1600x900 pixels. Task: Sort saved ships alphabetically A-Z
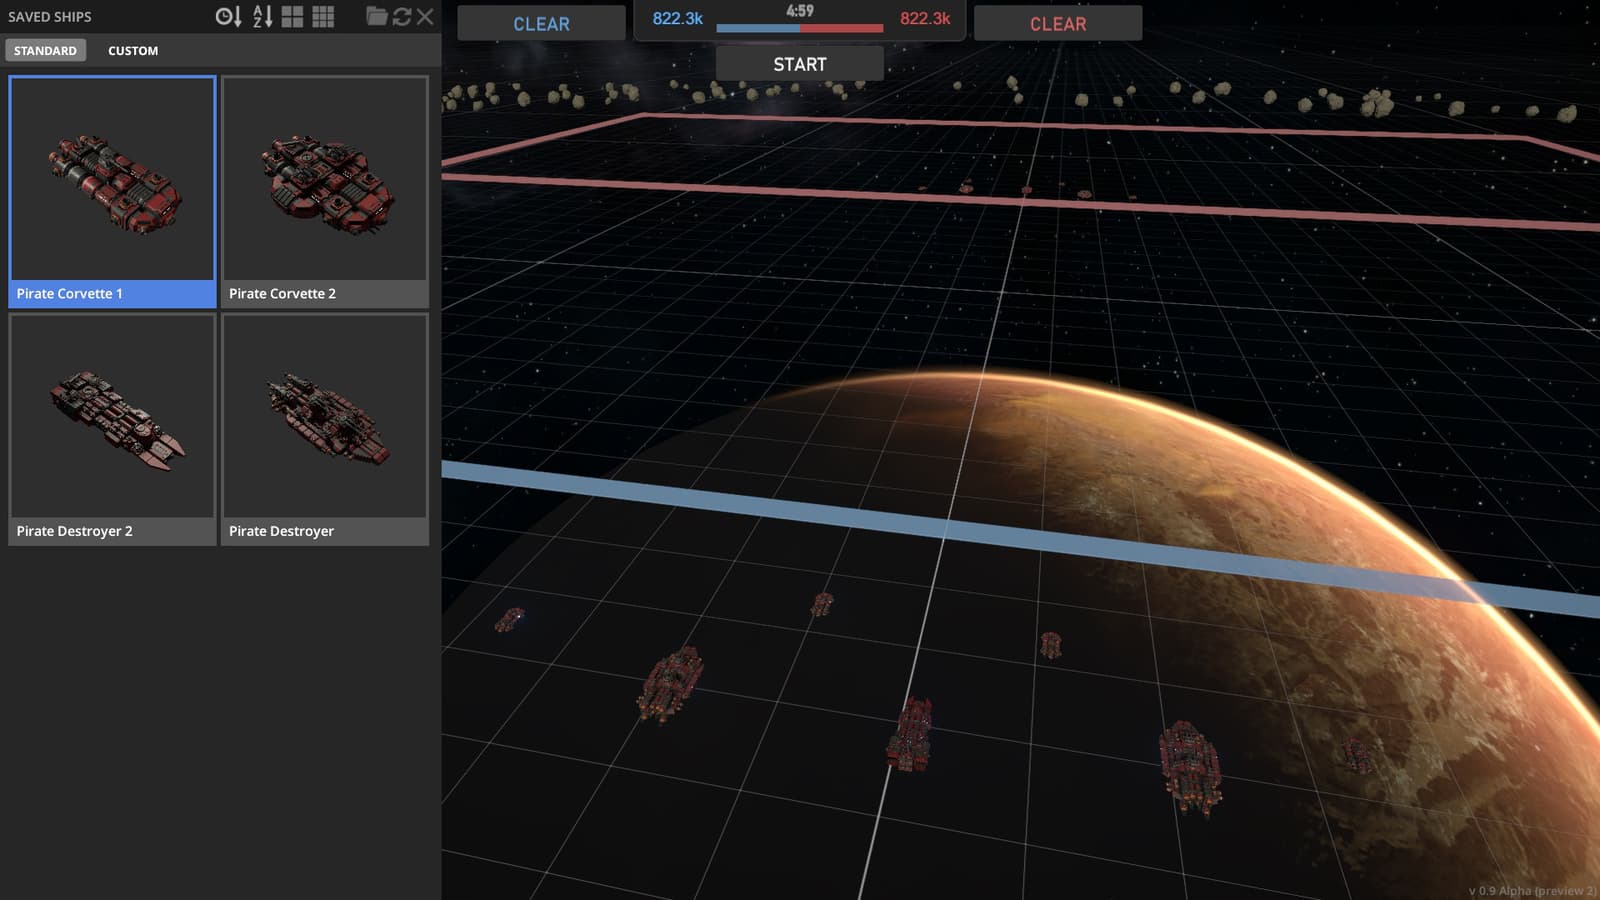click(x=263, y=16)
